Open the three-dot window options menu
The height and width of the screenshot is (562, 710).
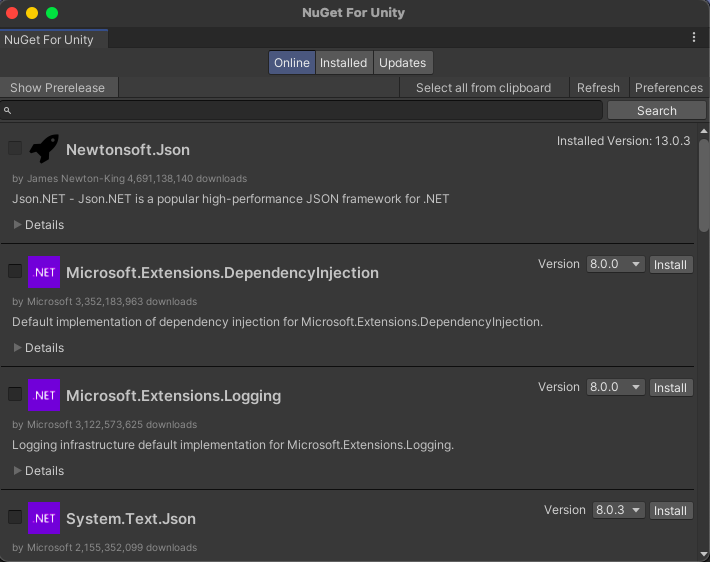[x=694, y=38]
